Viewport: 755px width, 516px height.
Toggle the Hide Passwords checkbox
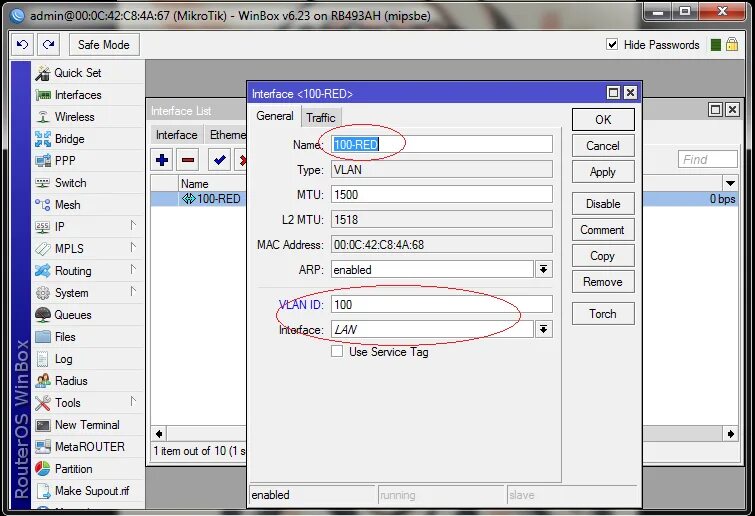[612, 45]
